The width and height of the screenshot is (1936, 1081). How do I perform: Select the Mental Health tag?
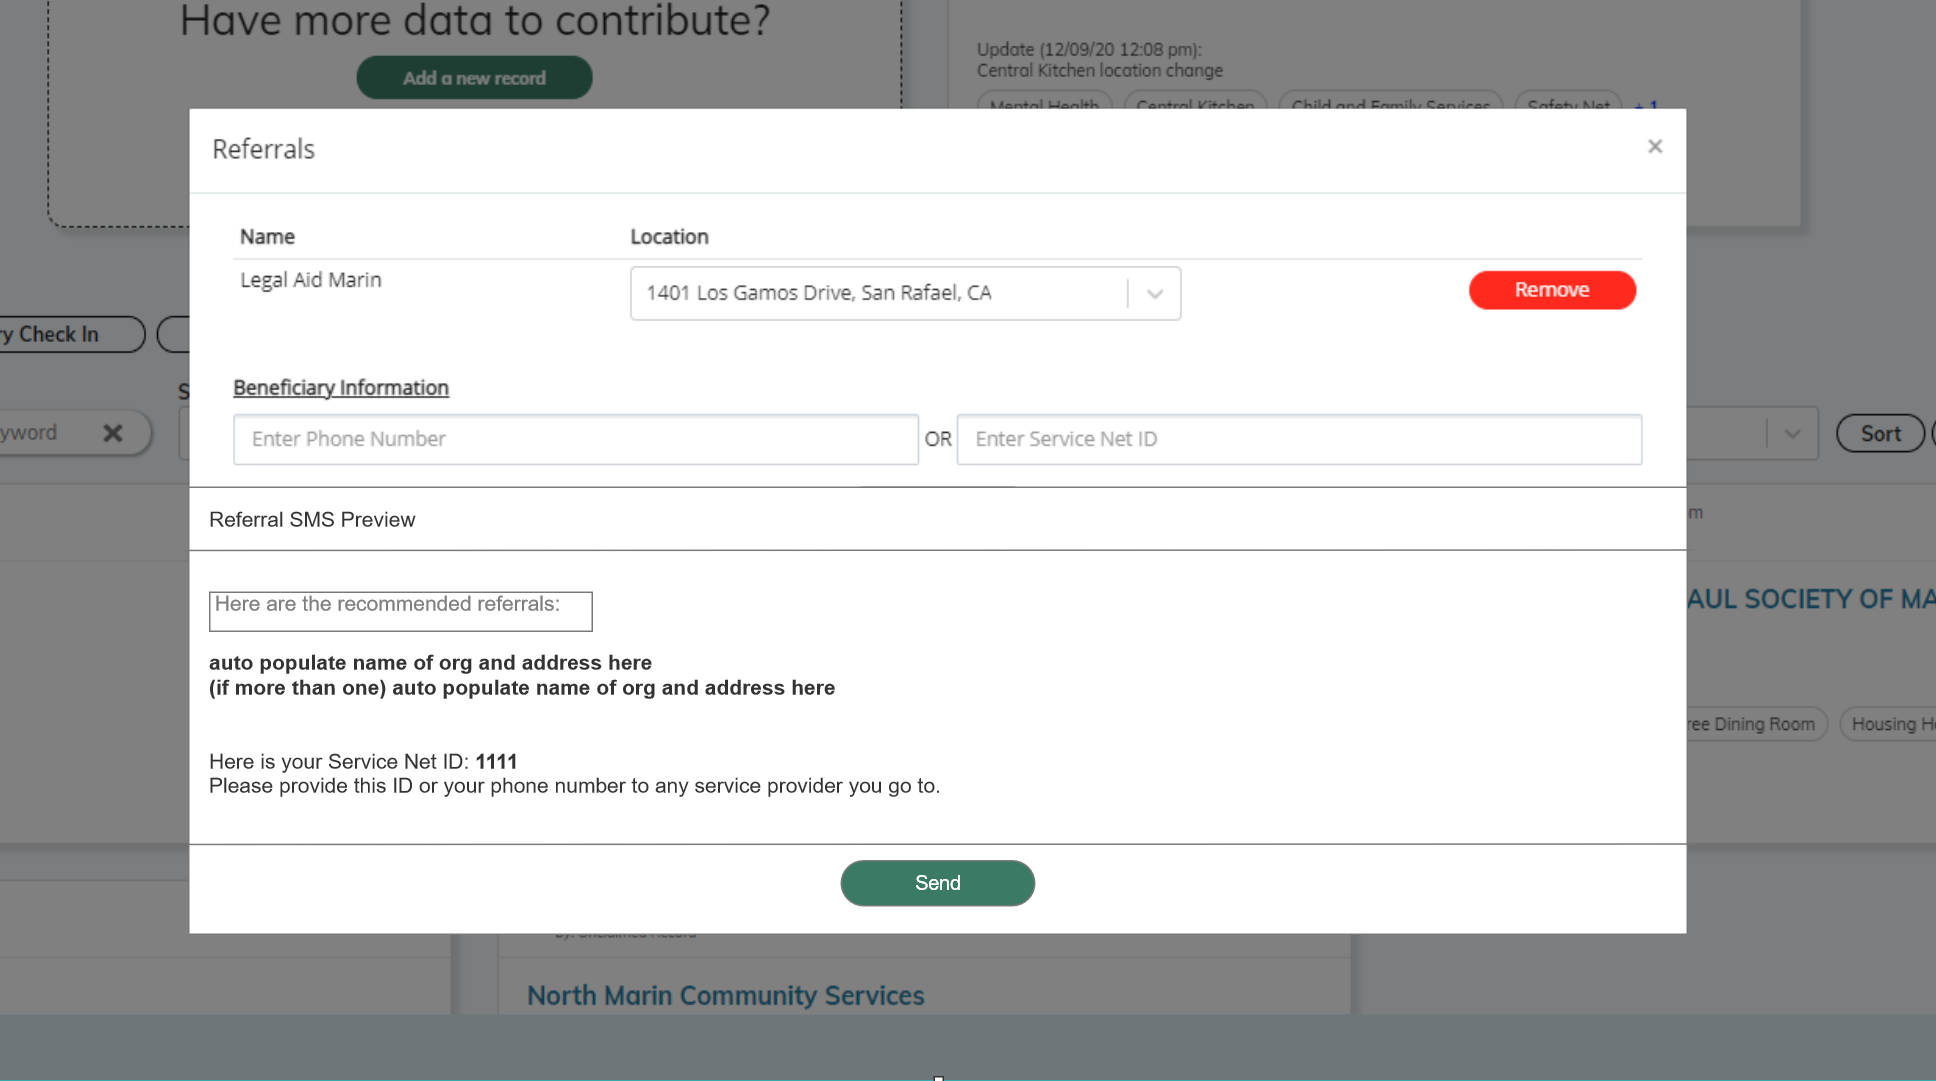pyautogui.click(x=1044, y=105)
